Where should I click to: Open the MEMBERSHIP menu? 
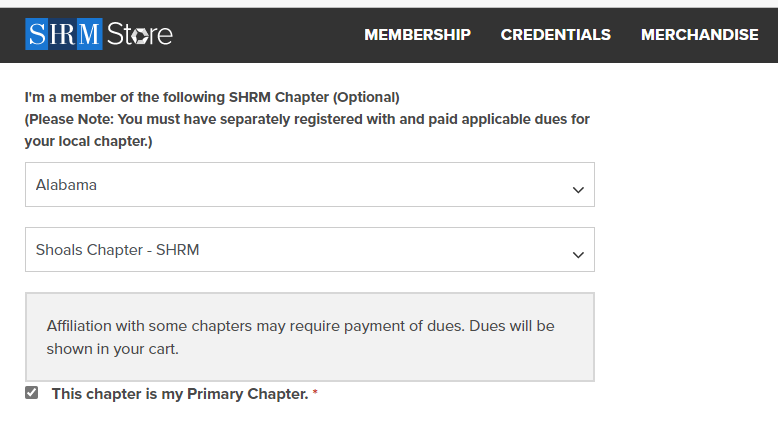417,35
